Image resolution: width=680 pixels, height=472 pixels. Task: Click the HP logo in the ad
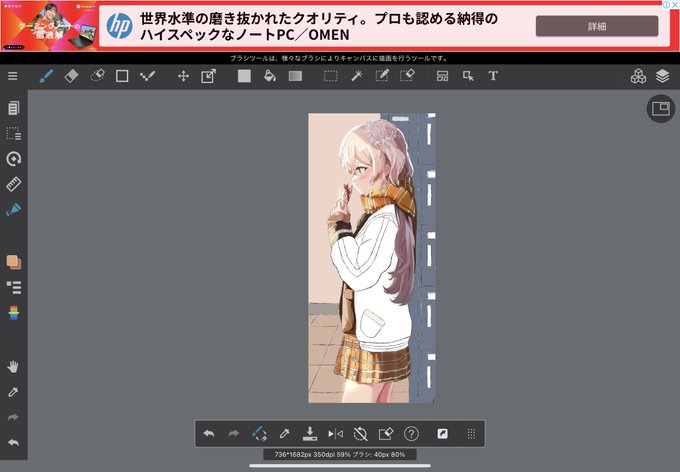(x=119, y=26)
